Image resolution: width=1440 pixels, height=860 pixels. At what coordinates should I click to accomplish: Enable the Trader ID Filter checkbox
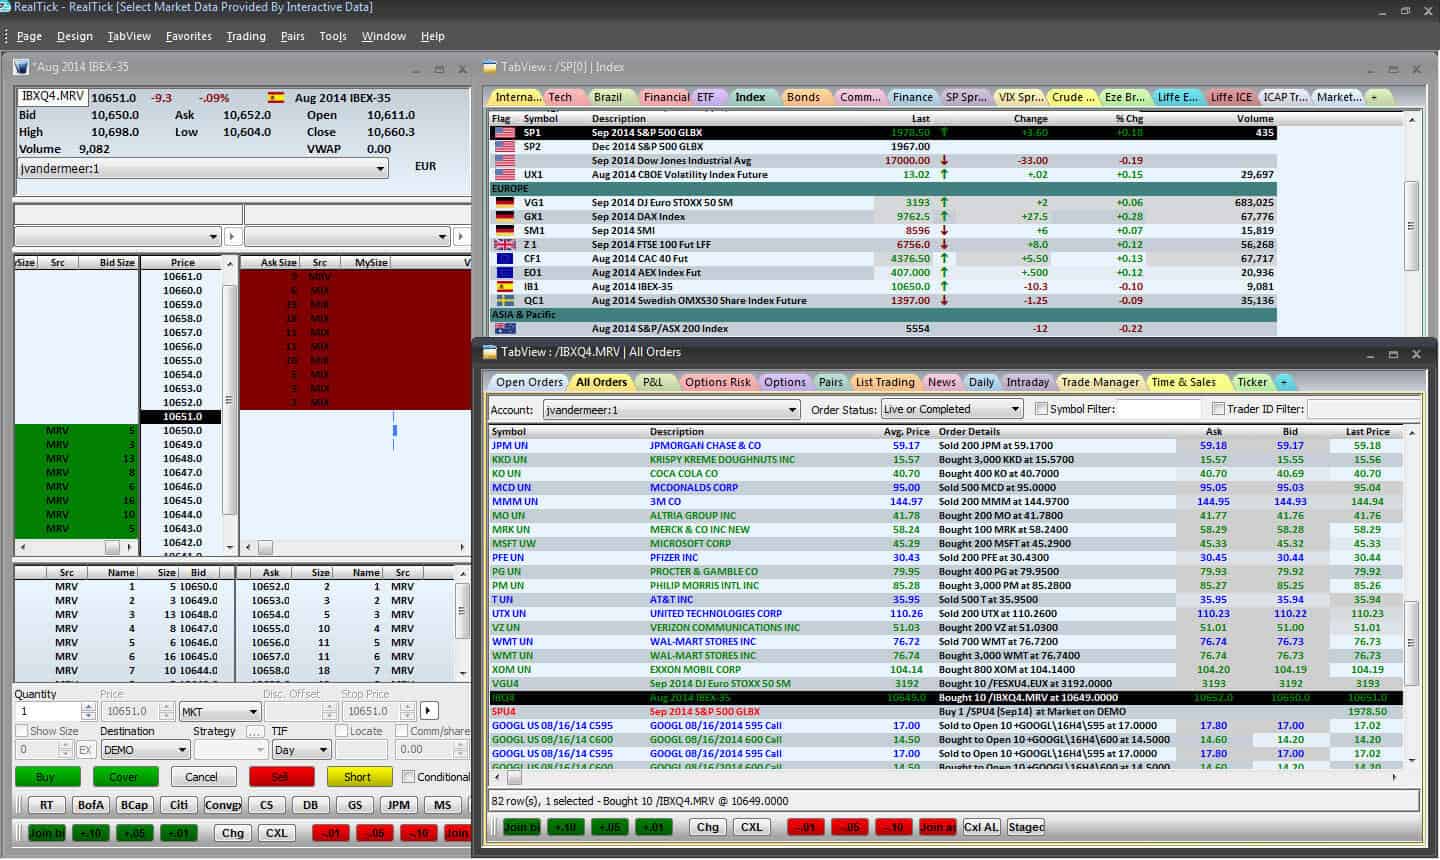(1218, 408)
